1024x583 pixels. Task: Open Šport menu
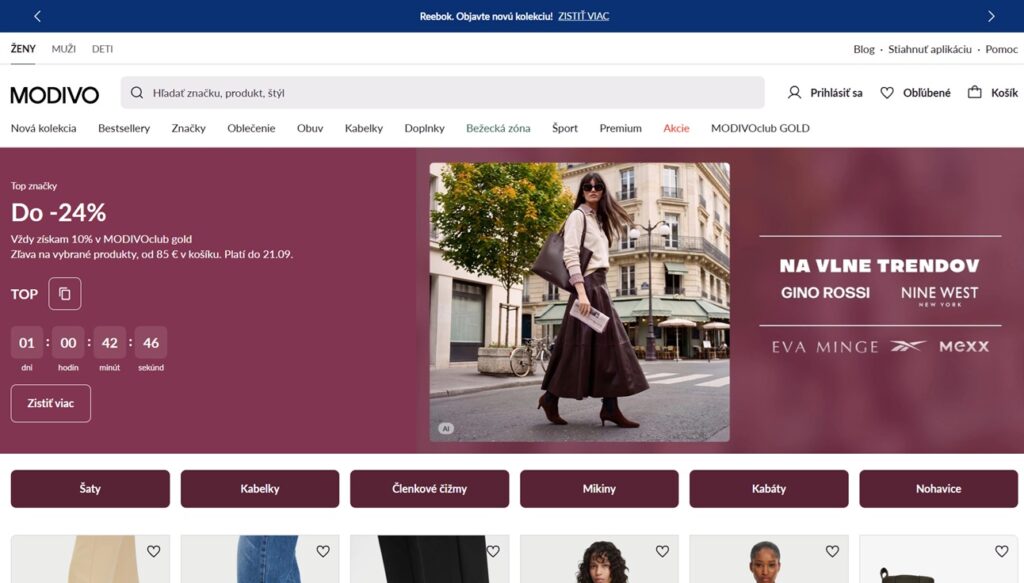(x=565, y=128)
